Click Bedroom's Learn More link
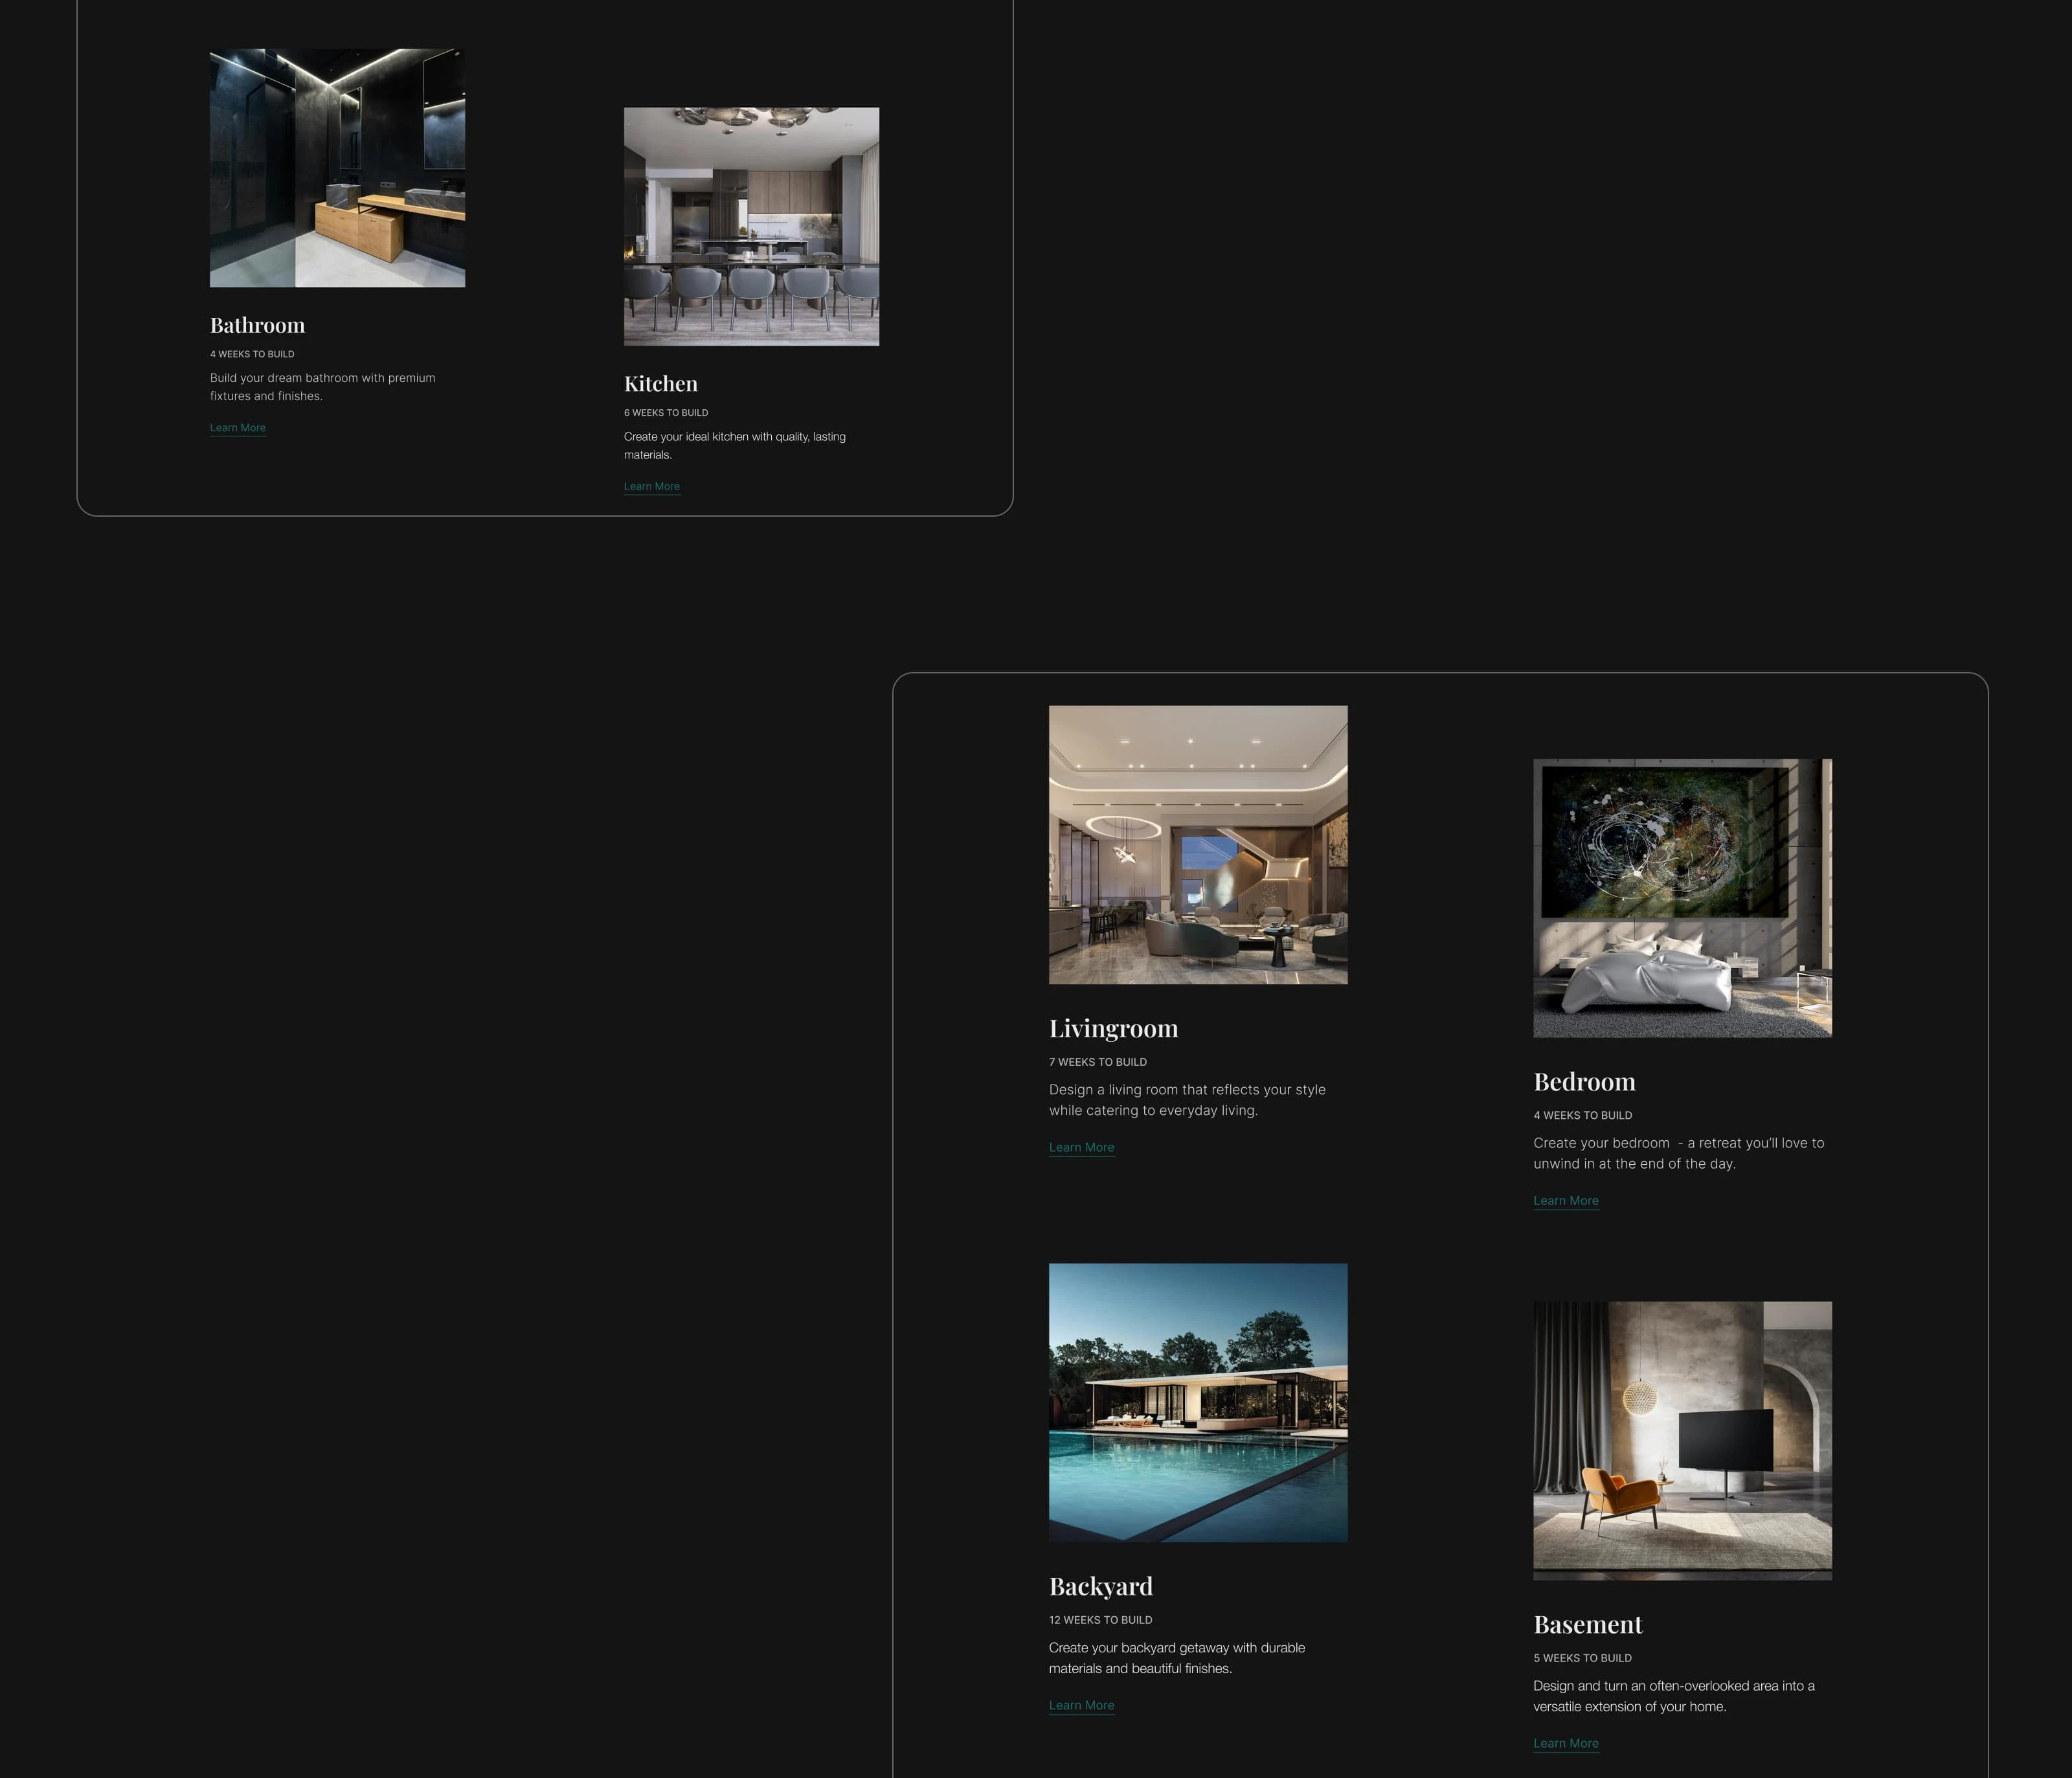The image size is (2072, 1778). click(1565, 1200)
